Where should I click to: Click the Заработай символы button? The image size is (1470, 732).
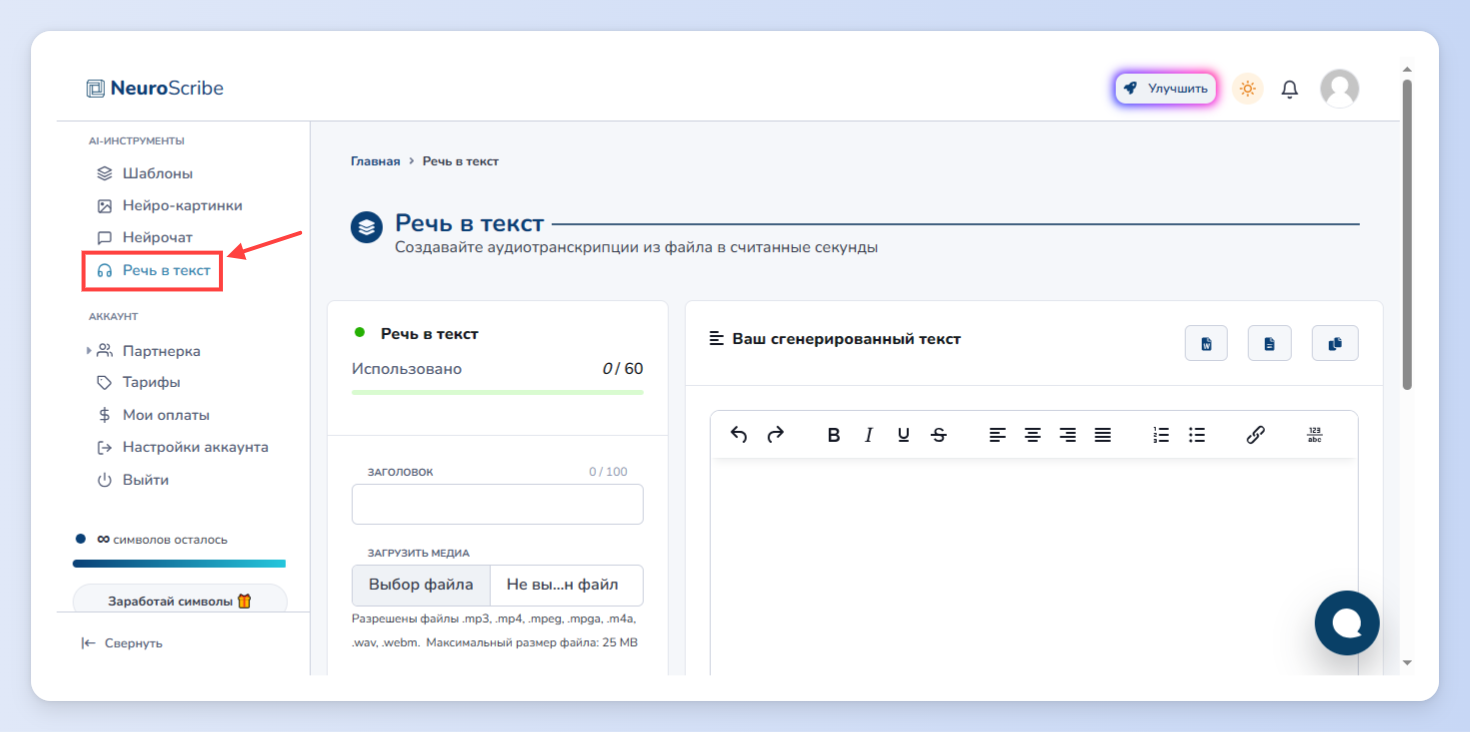tap(180, 600)
